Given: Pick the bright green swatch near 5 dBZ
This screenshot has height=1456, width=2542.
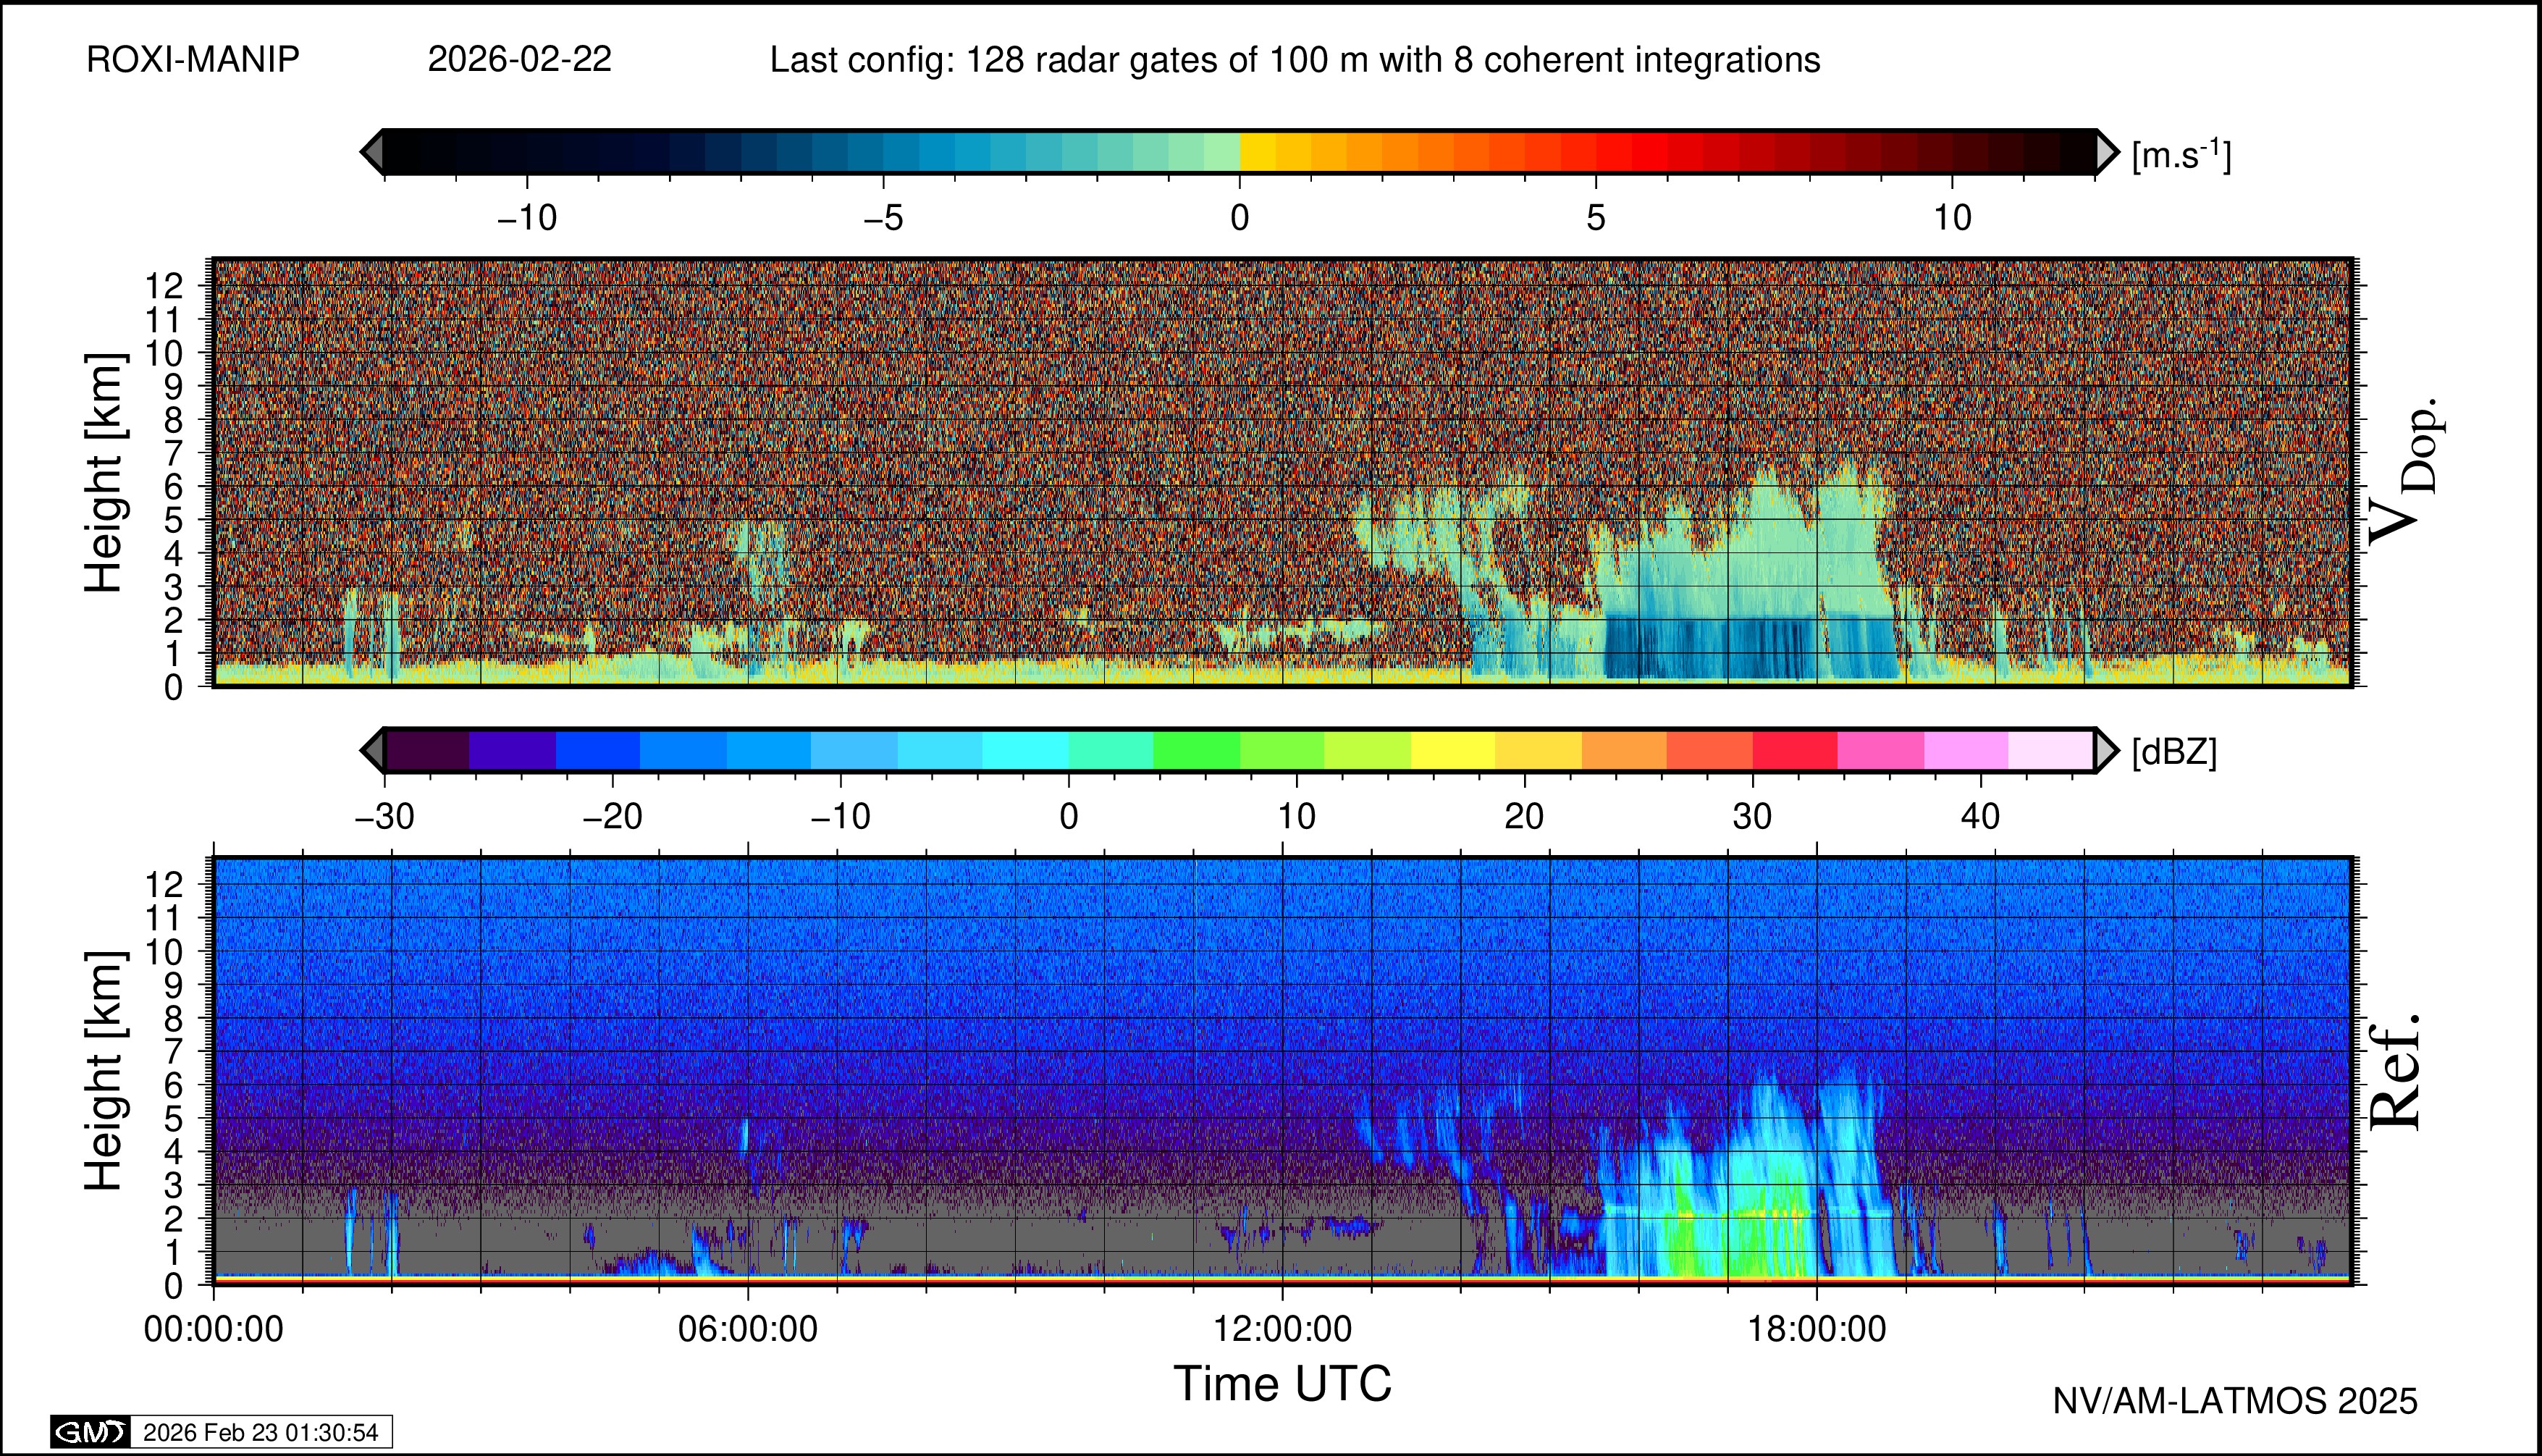Looking at the screenshot, I should coord(1196,750).
